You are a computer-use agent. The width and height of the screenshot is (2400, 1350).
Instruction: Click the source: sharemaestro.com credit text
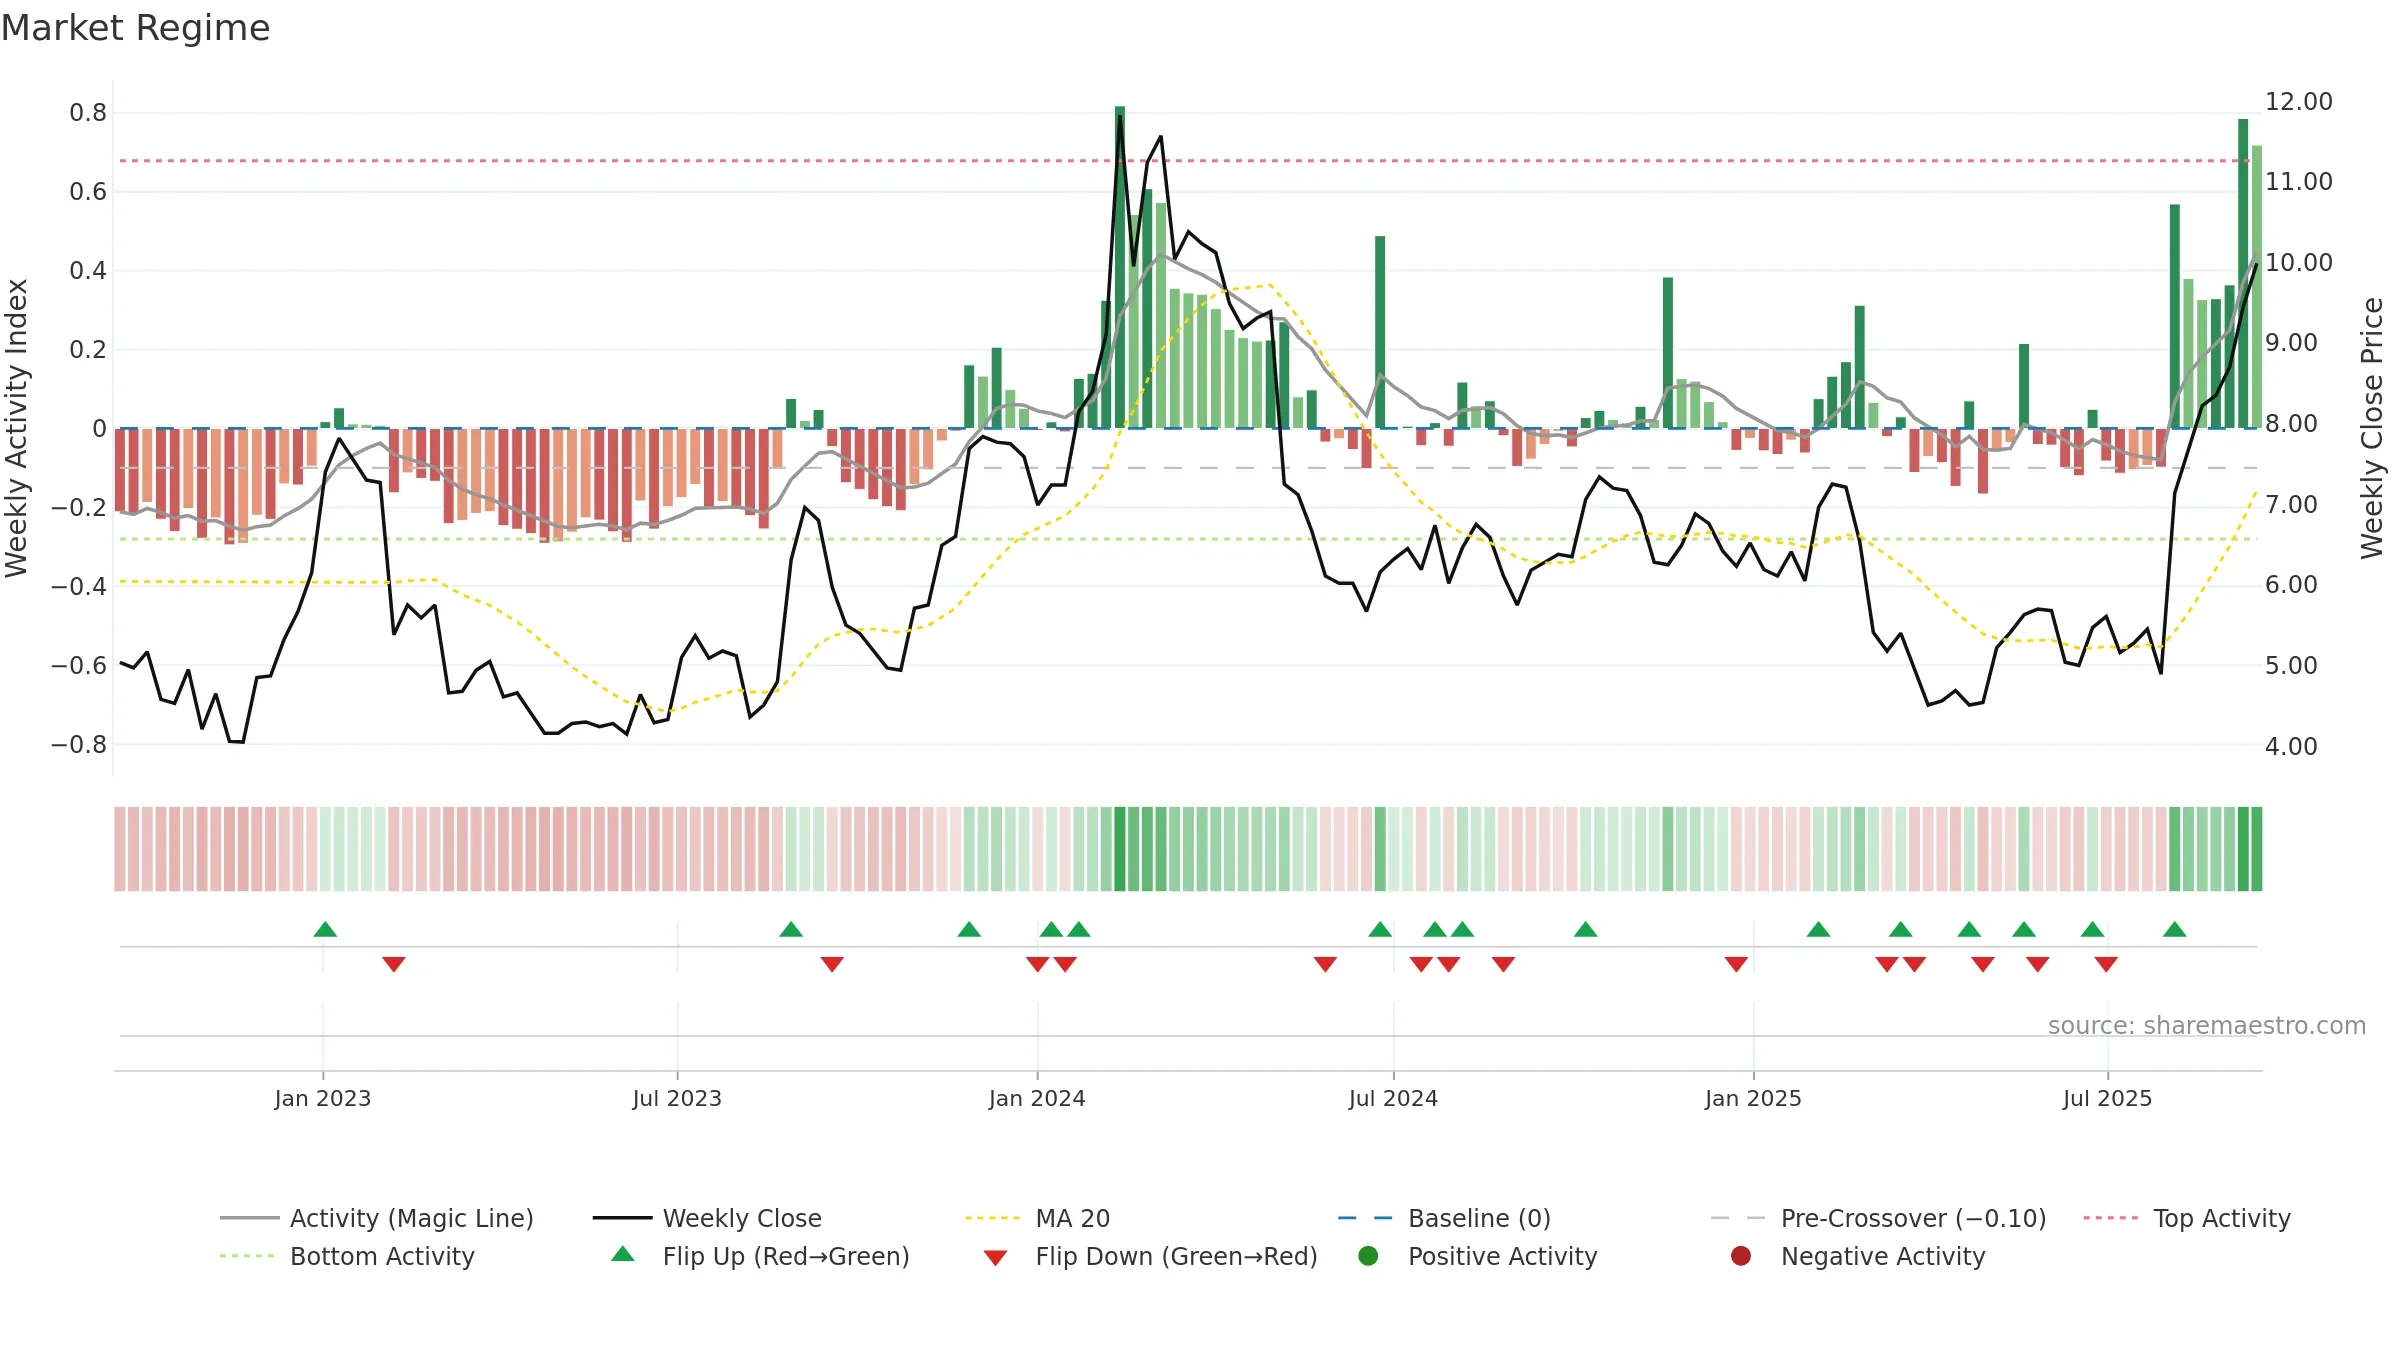coord(2207,1026)
